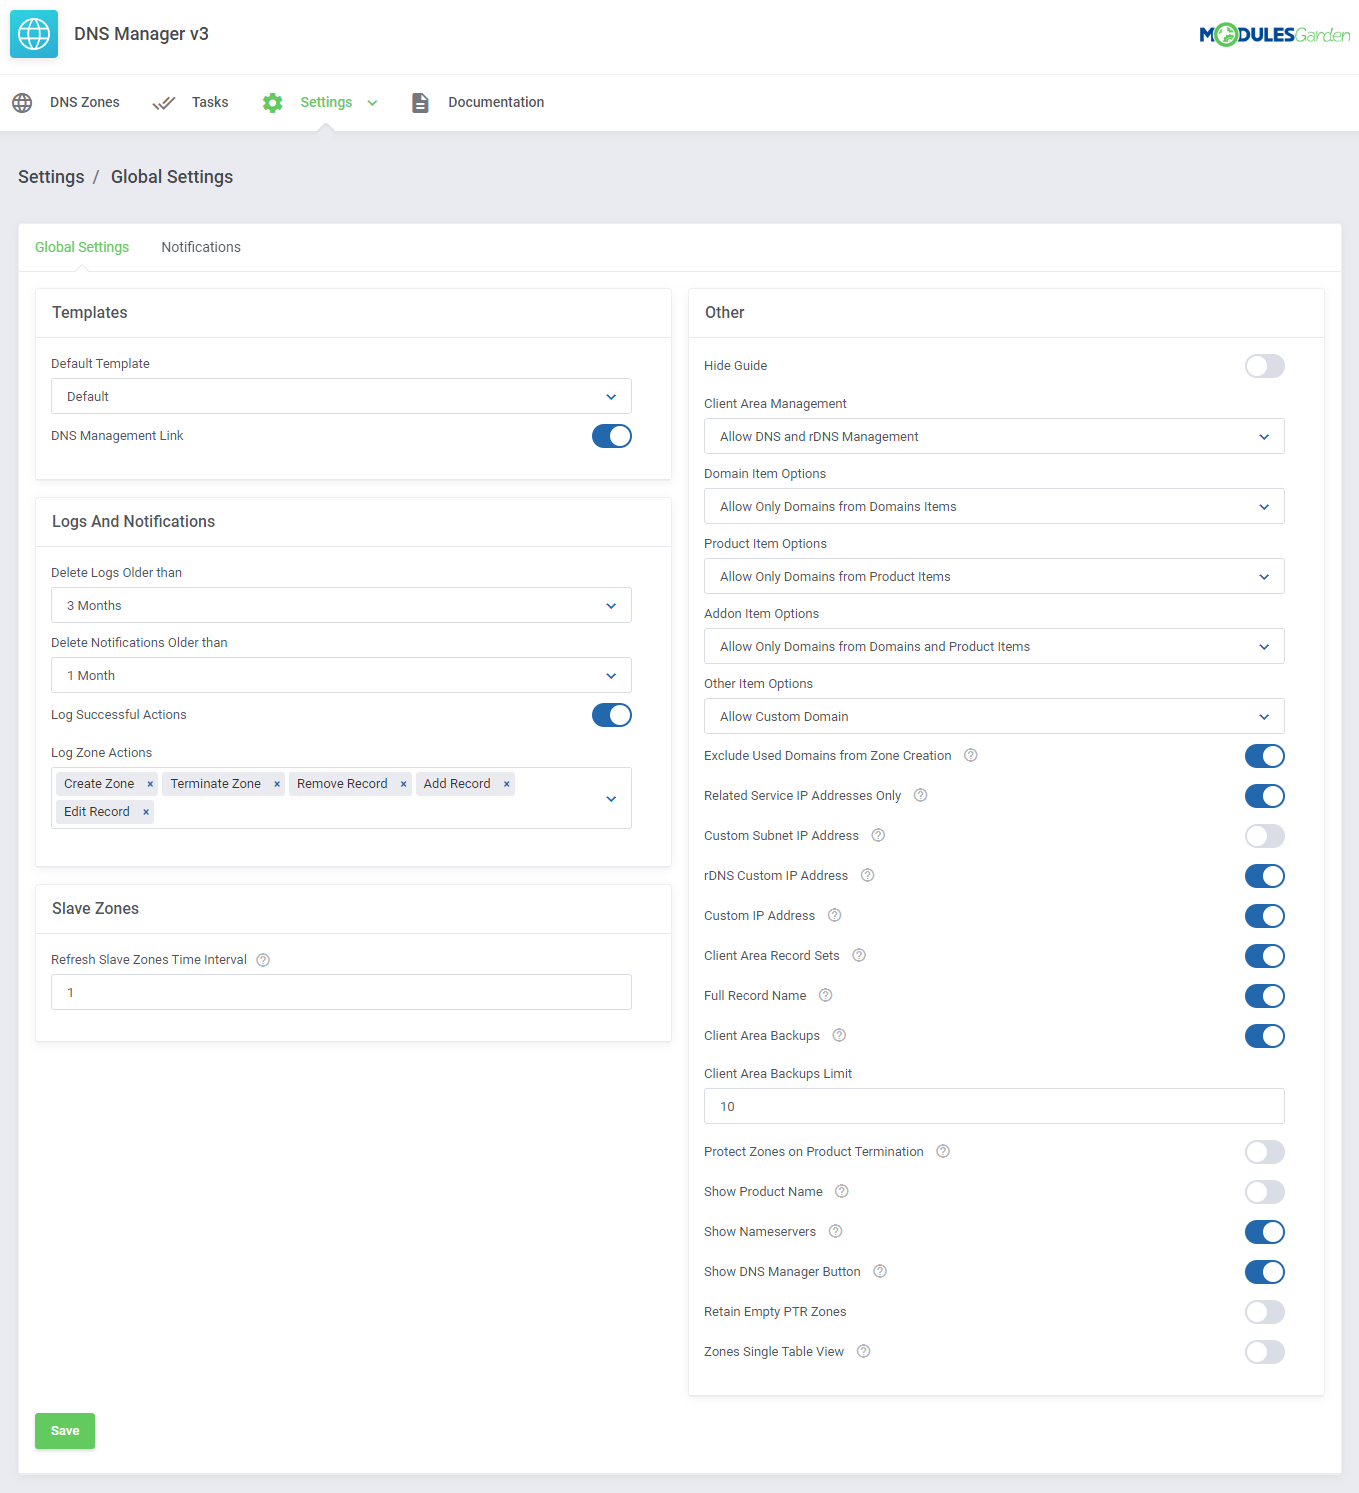
Task: Open Client Area Management dropdown
Action: (994, 436)
